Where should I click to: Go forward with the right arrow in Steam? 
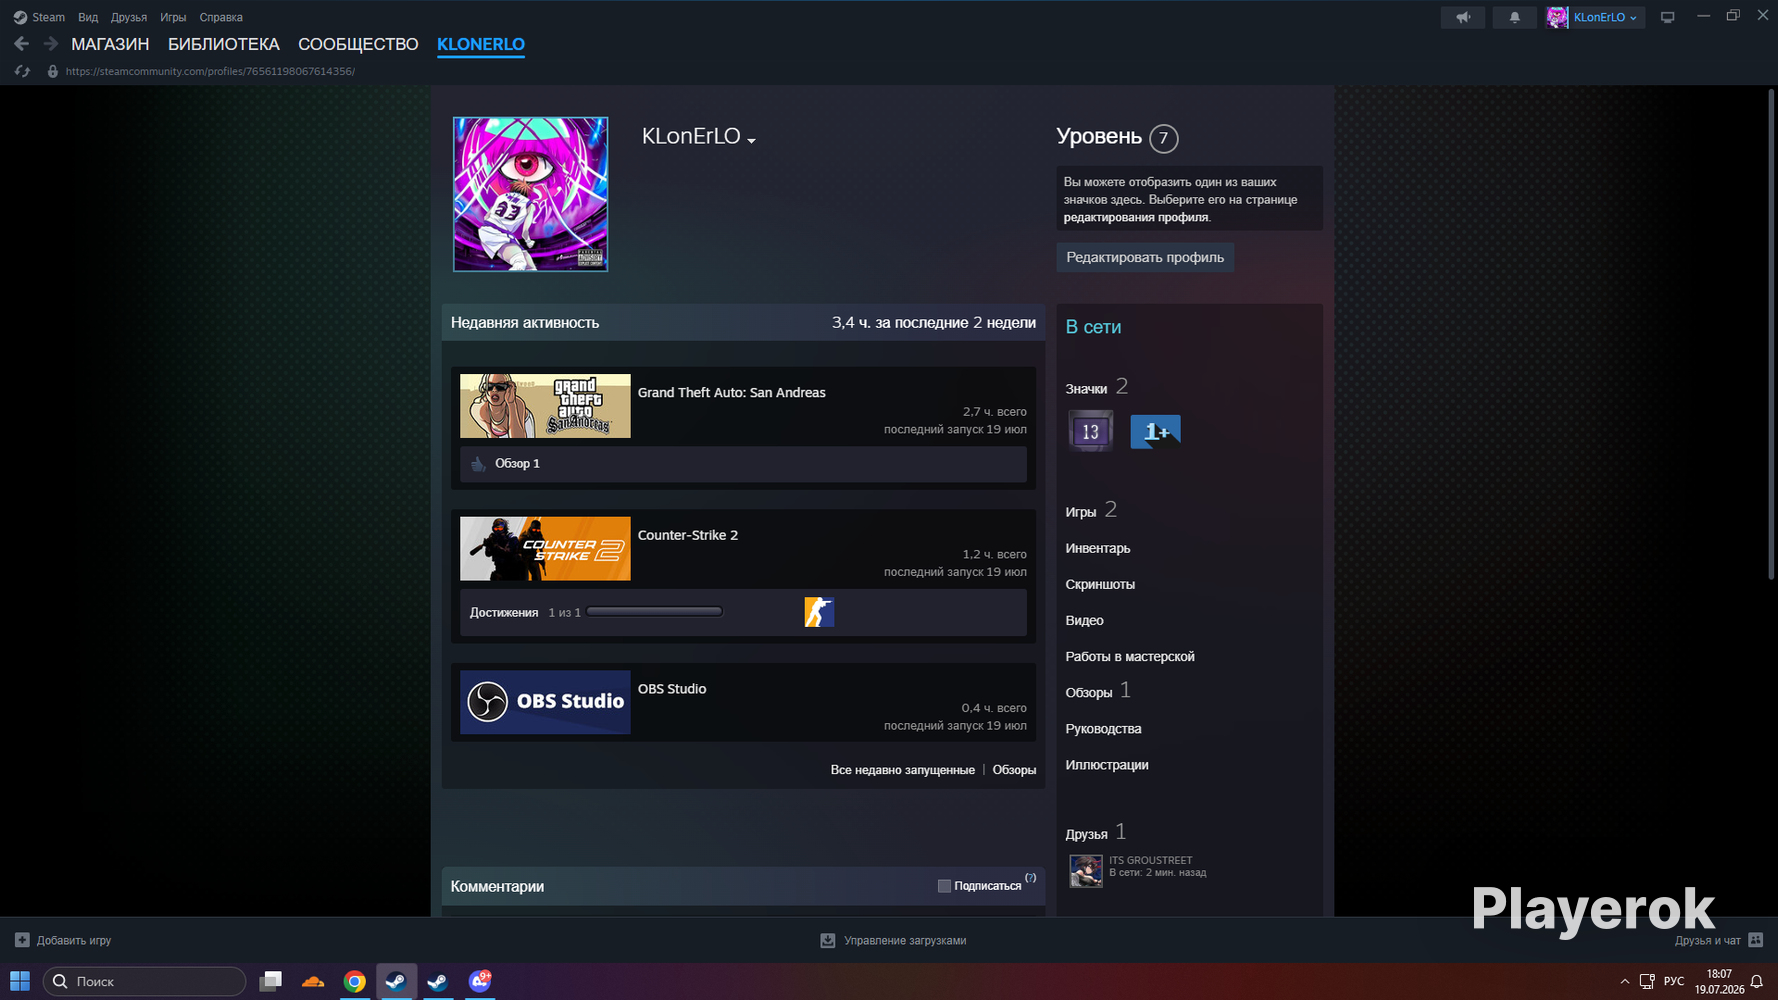(50, 44)
